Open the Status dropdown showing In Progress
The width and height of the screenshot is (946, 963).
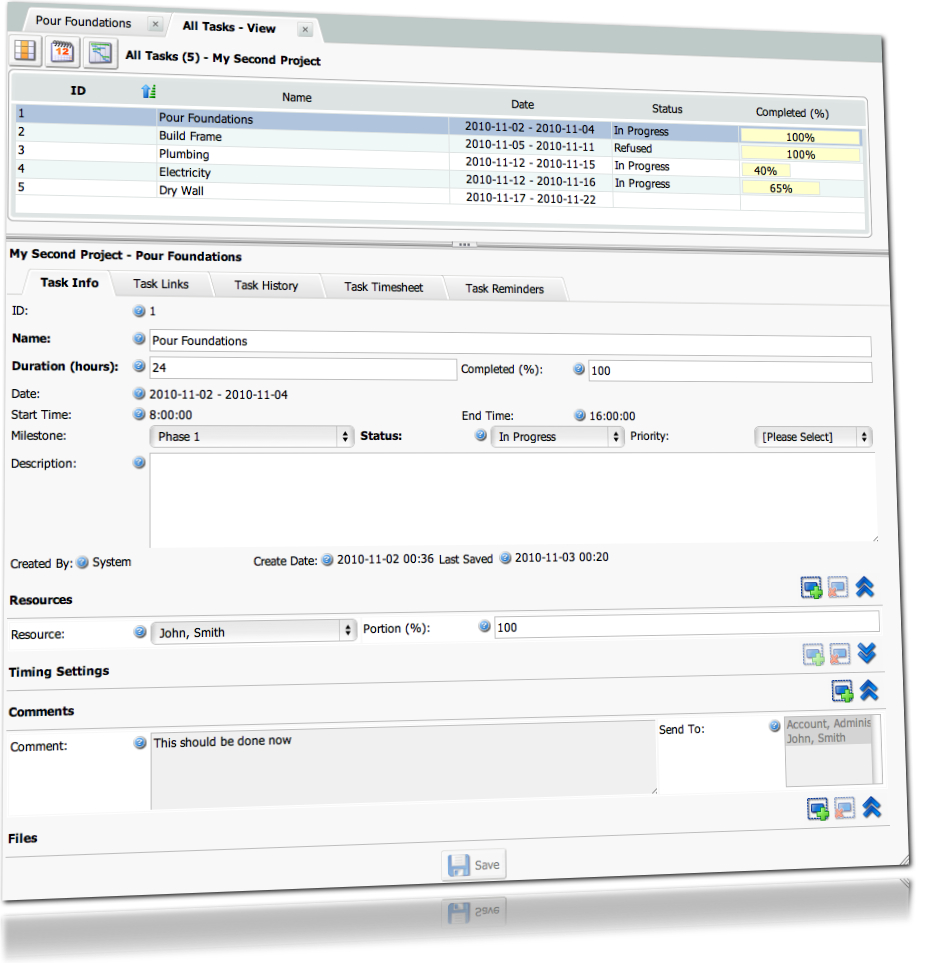tap(558, 437)
